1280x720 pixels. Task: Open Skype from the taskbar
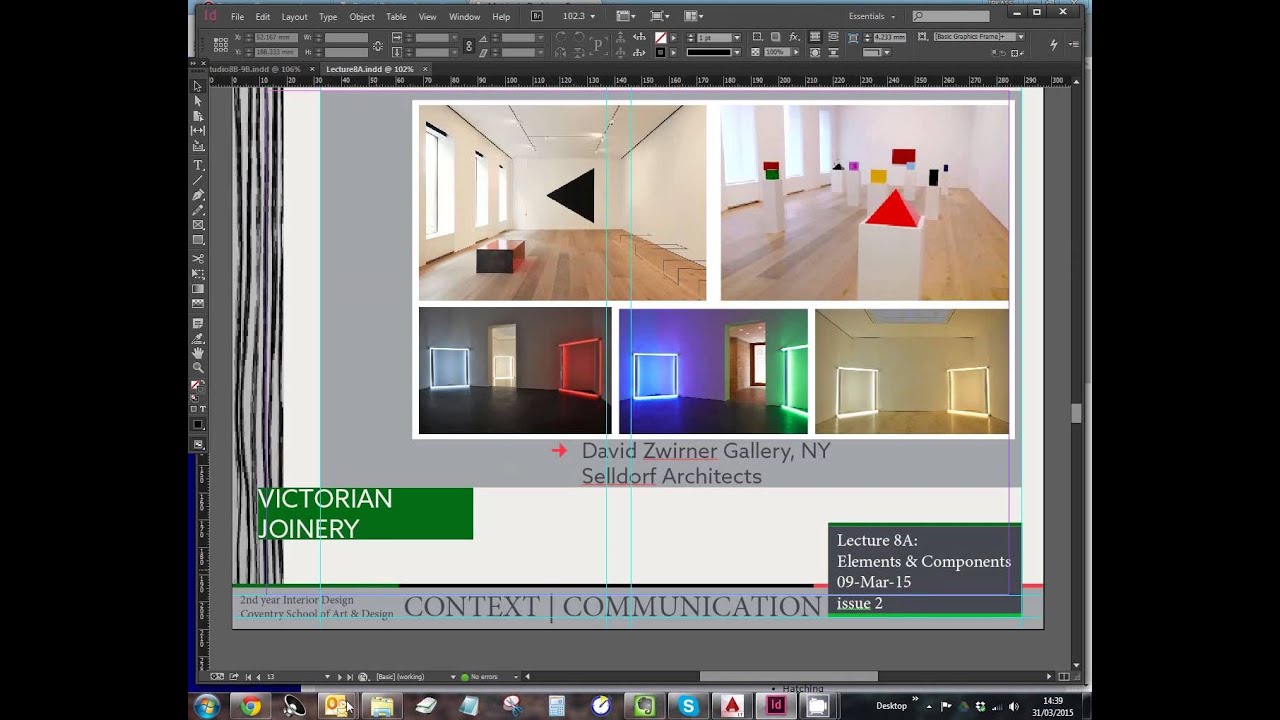(x=688, y=706)
